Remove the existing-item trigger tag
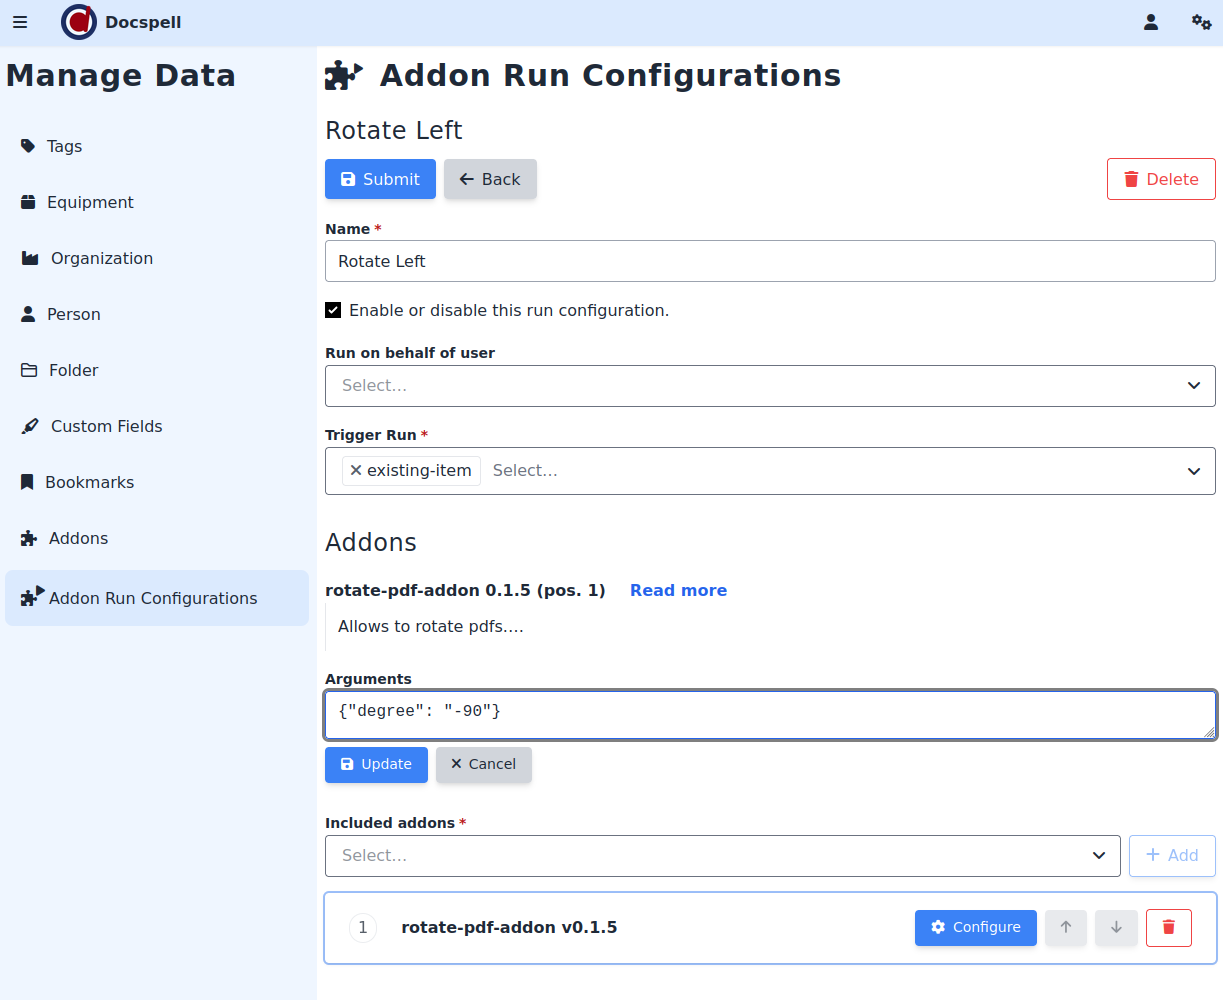This screenshot has height=1000, width=1223. [356, 471]
